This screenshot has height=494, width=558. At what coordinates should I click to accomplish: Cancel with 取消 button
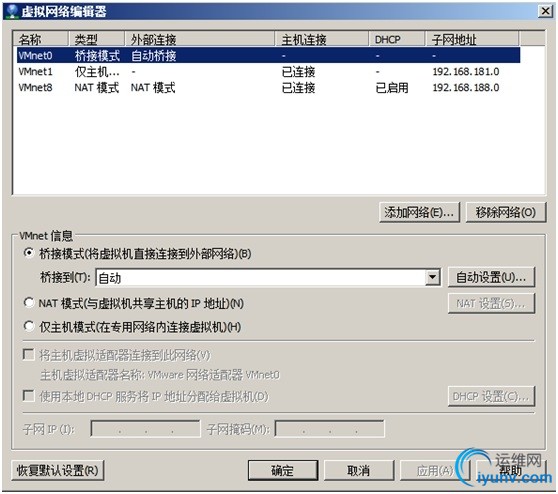tap(359, 471)
